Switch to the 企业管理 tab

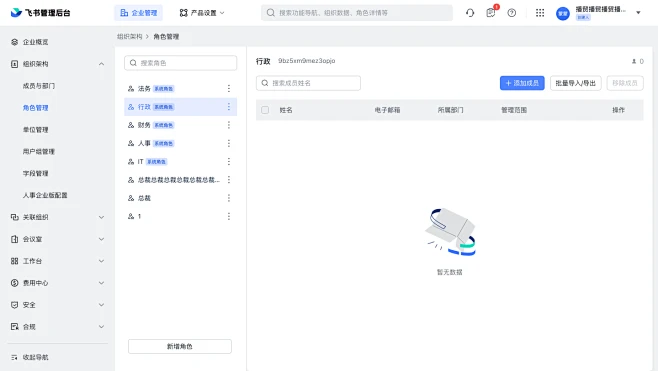tap(138, 13)
